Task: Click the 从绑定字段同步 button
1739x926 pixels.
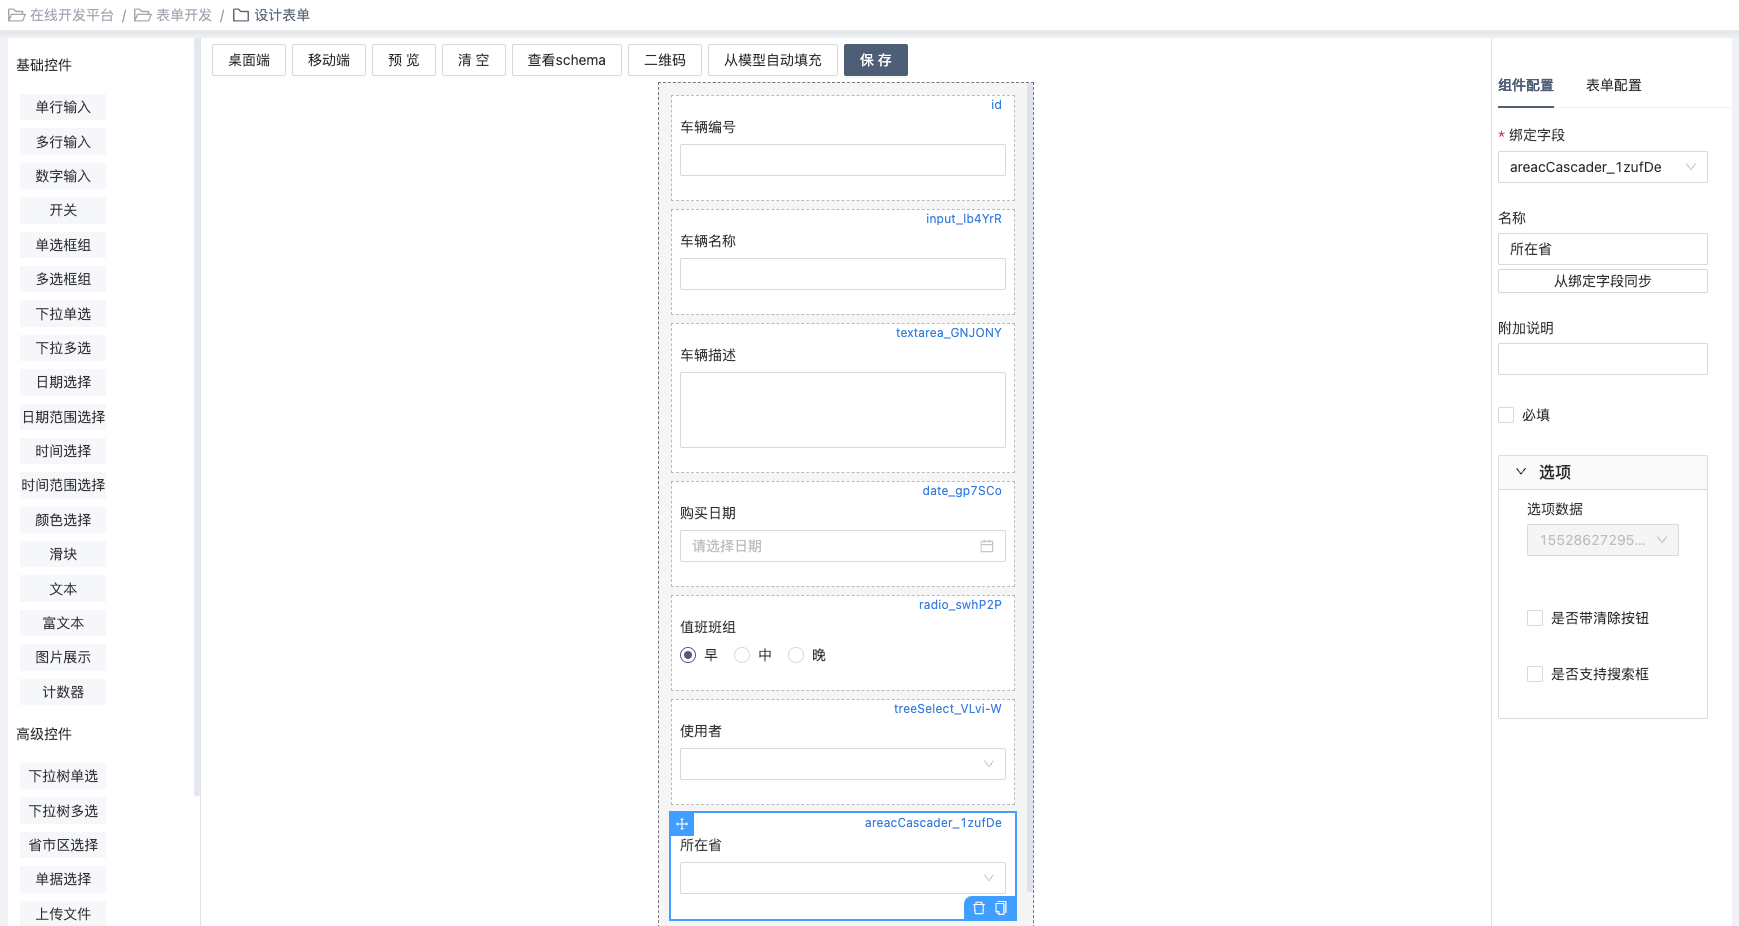Action: [1602, 281]
